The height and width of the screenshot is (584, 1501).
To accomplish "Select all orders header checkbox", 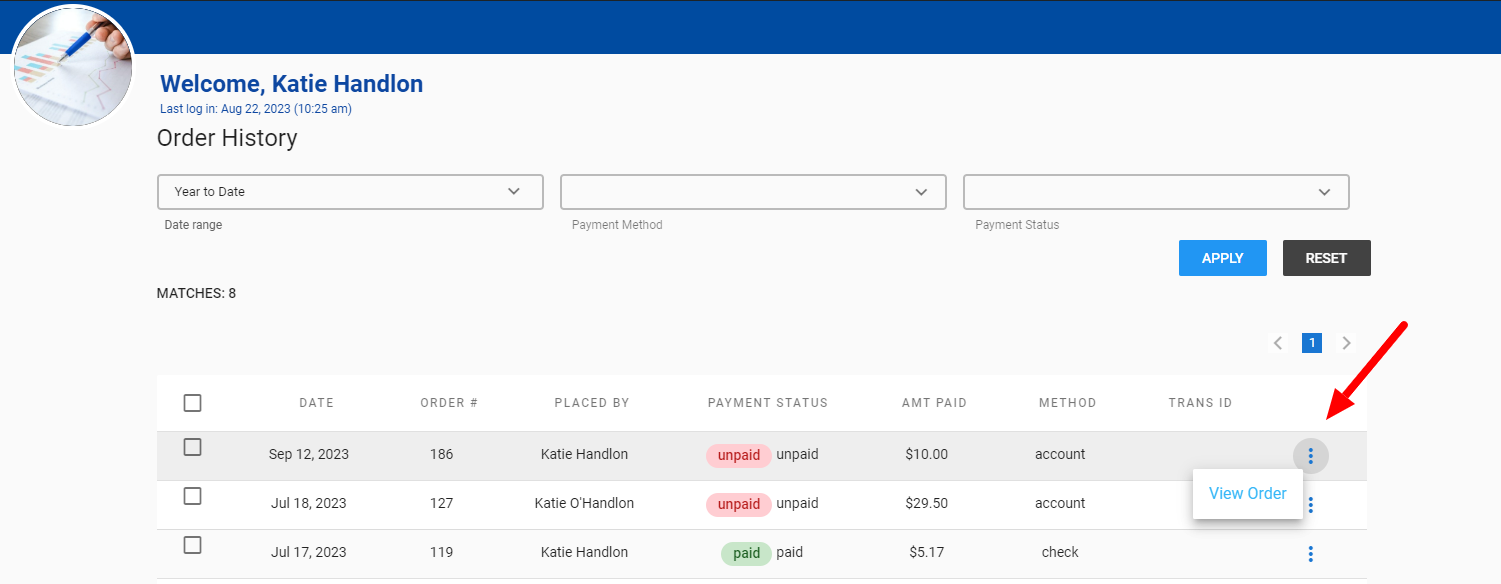I will point(193,403).
